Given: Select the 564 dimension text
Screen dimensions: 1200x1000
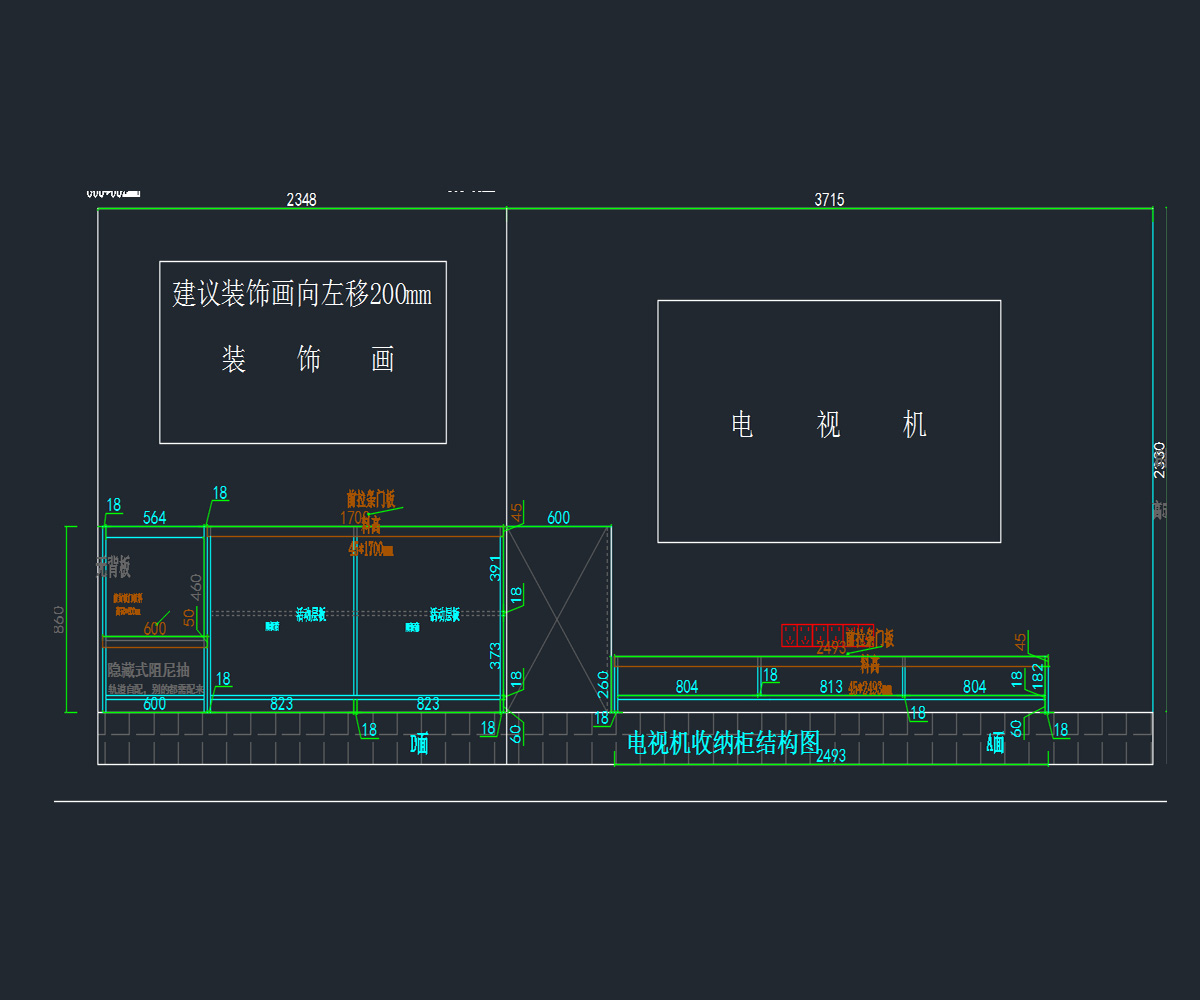Looking at the screenshot, I should (154, 517).
